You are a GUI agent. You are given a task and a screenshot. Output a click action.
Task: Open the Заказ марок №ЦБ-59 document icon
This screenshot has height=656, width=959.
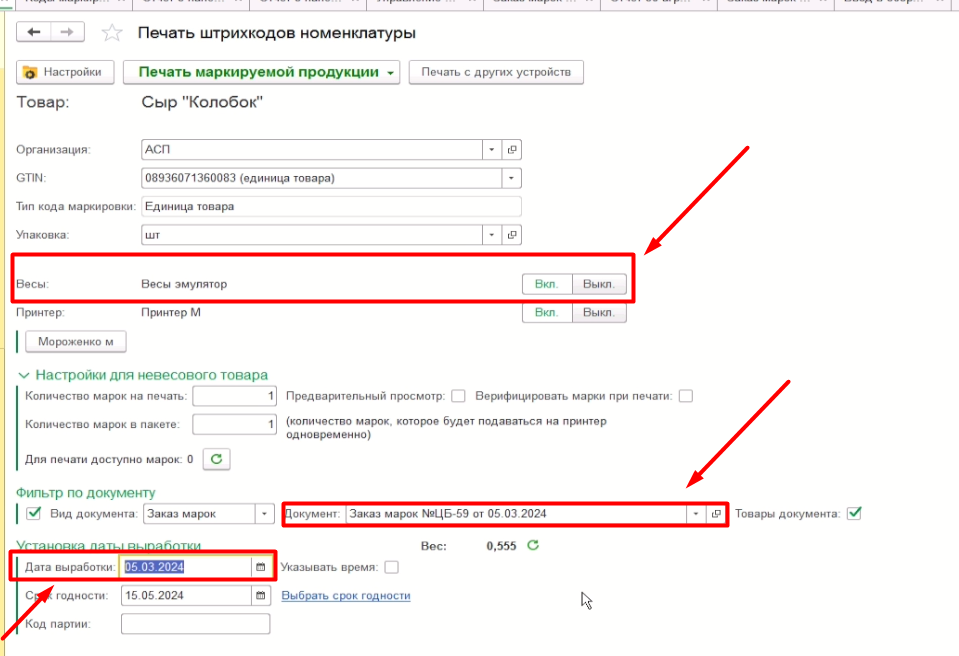pos(716,514)
